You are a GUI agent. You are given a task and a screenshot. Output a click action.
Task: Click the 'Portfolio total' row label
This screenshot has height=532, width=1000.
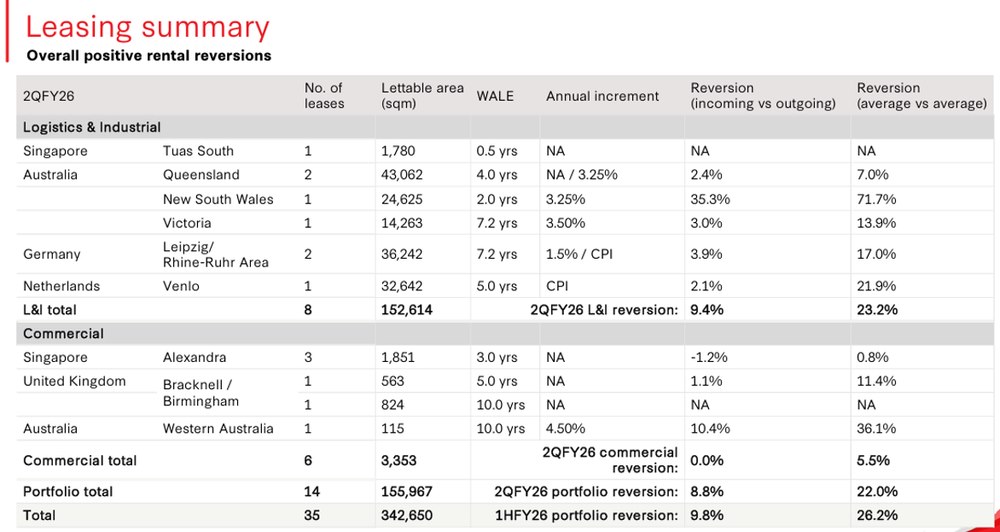pyautogui.click(x=68, y=492)
